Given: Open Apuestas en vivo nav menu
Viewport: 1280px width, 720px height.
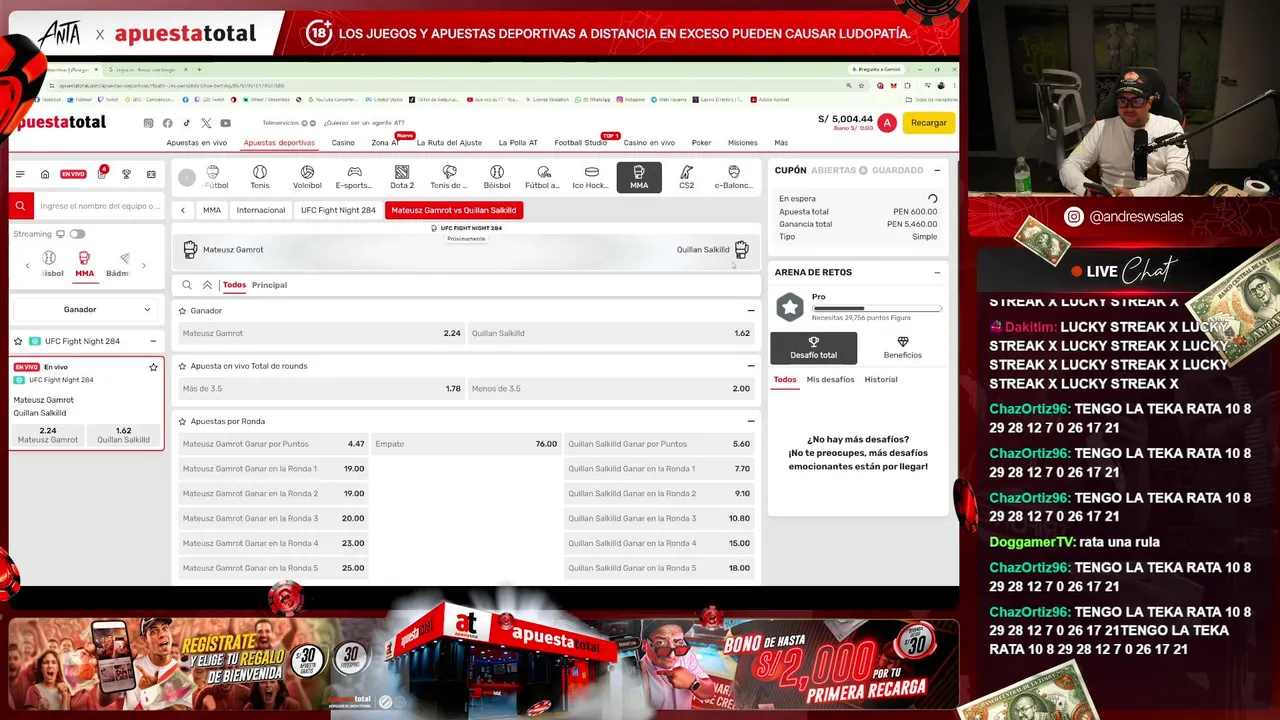Looking at the screenshot, I should 196,143.
